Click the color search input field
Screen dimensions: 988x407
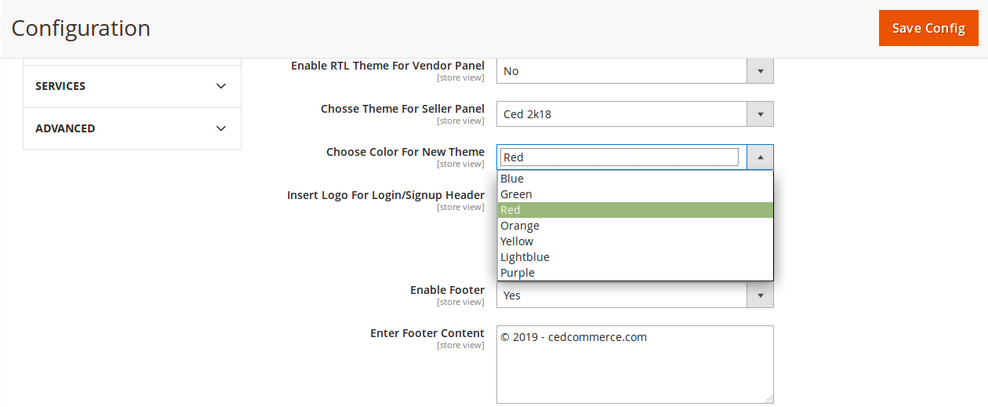tap(619, 157)
